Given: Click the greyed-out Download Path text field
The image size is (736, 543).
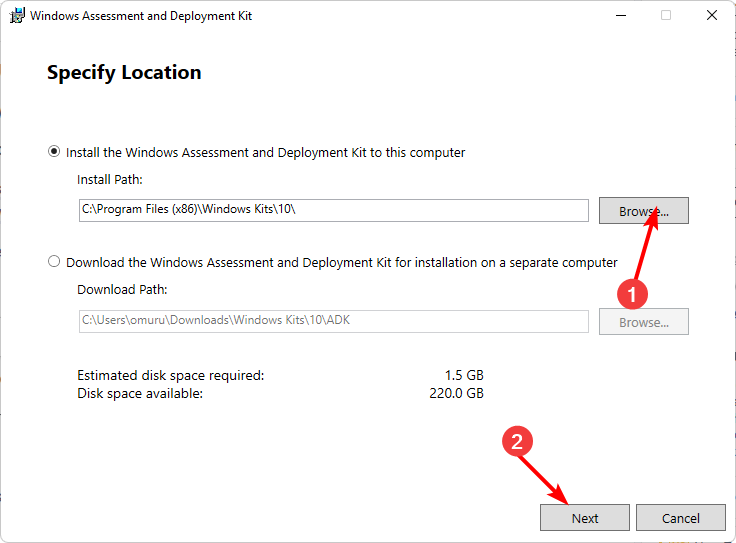Looking at the screenshot, I should point(333,321).
